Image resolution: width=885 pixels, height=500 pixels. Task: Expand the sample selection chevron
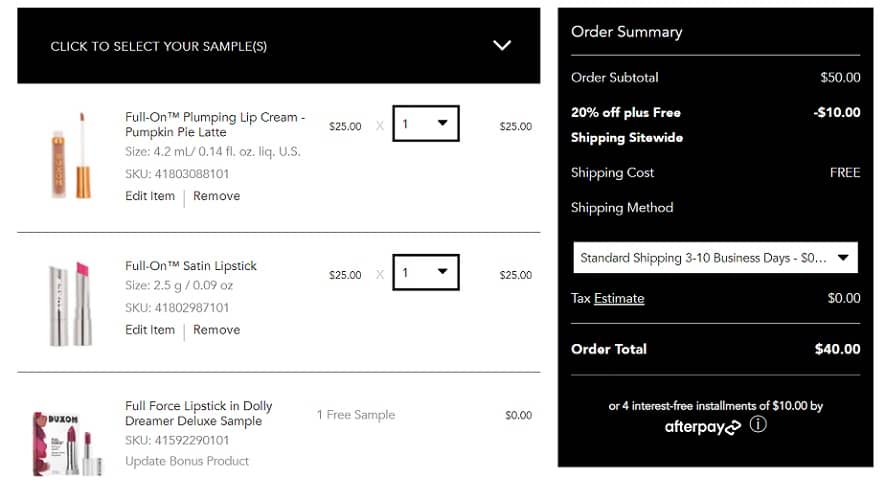coord(502,45)
